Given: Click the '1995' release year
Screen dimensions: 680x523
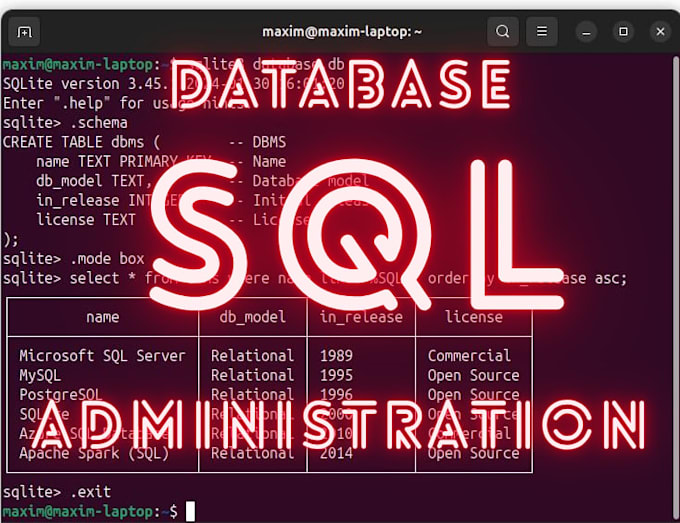Looking at the screenshot, I should coord(337,376).
